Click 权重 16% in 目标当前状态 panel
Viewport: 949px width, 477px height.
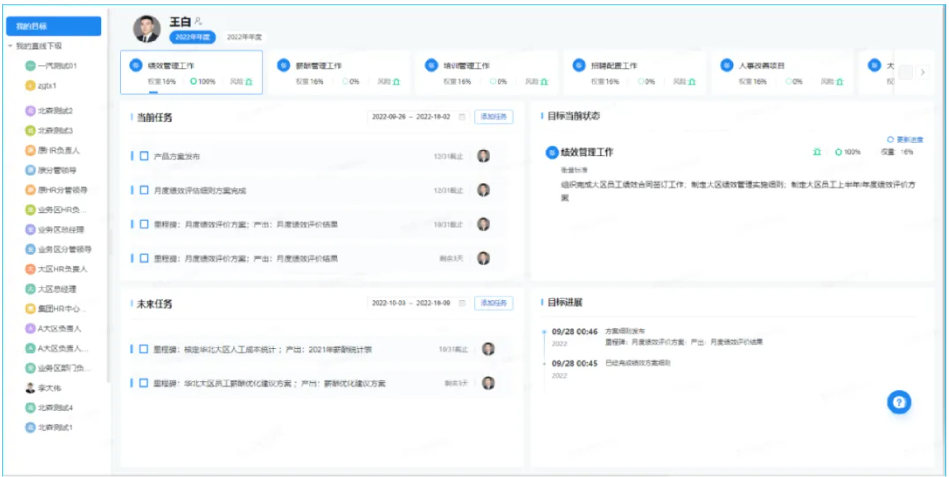(898, 152)
